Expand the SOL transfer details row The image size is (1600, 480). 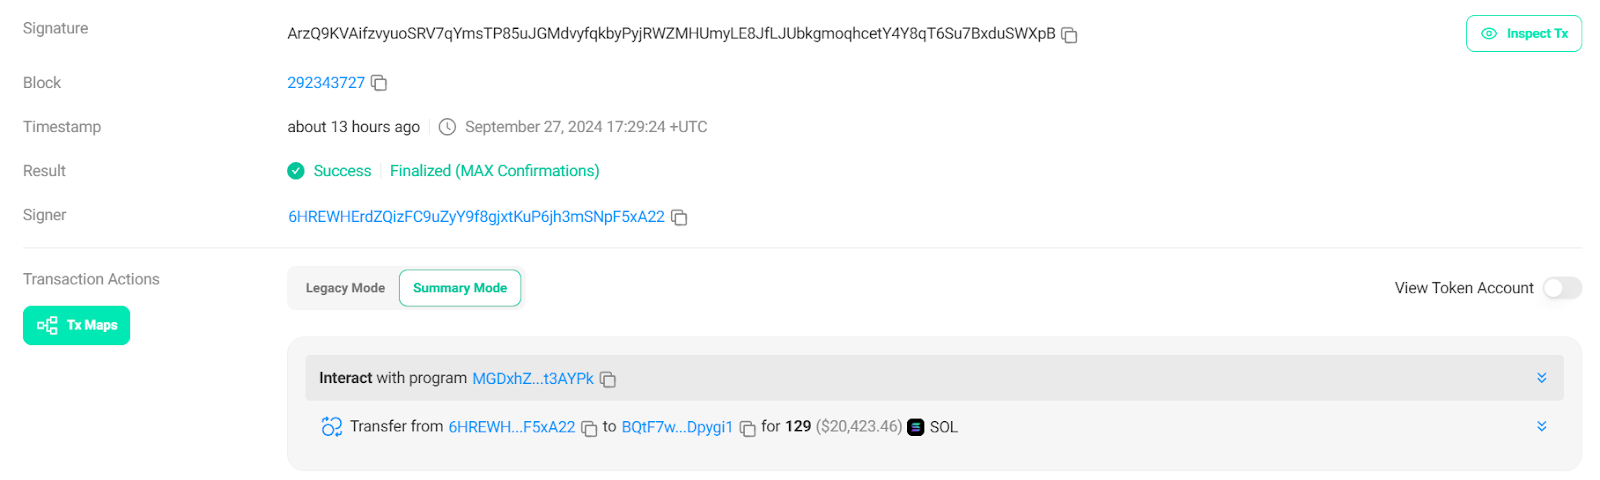click(x=1541, y=426)
